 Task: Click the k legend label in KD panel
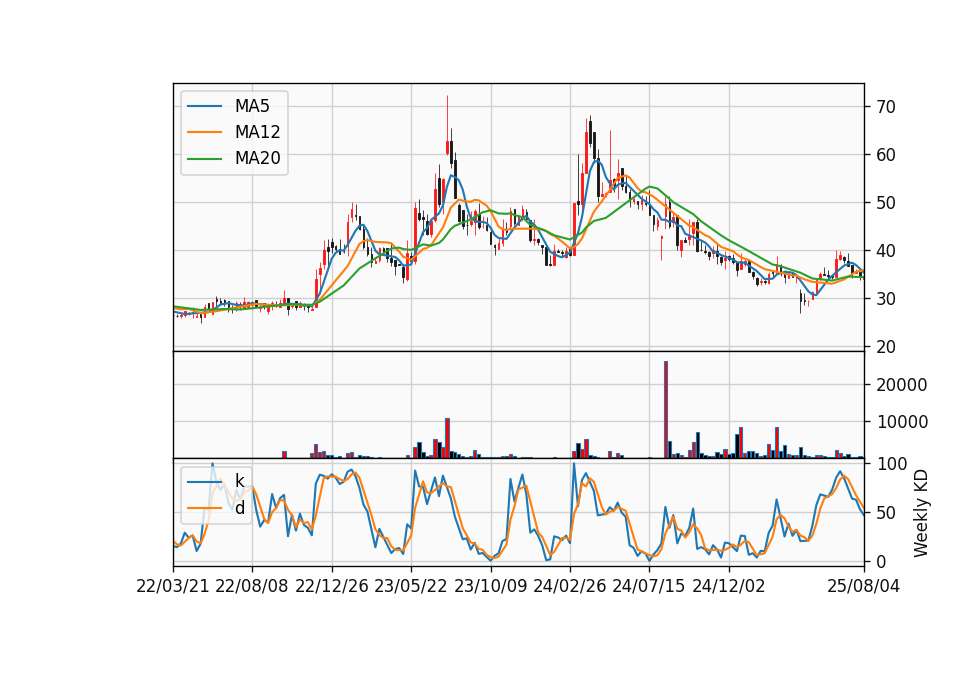click(x=239, y=481)
